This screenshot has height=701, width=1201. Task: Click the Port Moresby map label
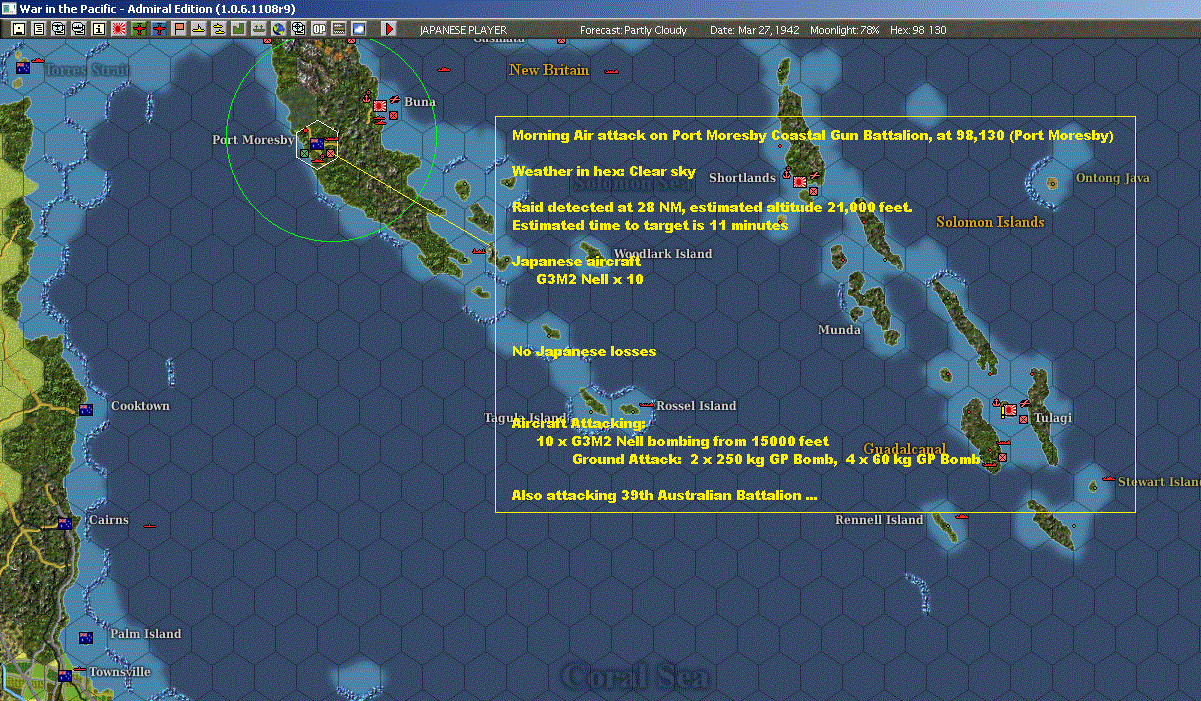pyautogui.click(x=253, y=140)
